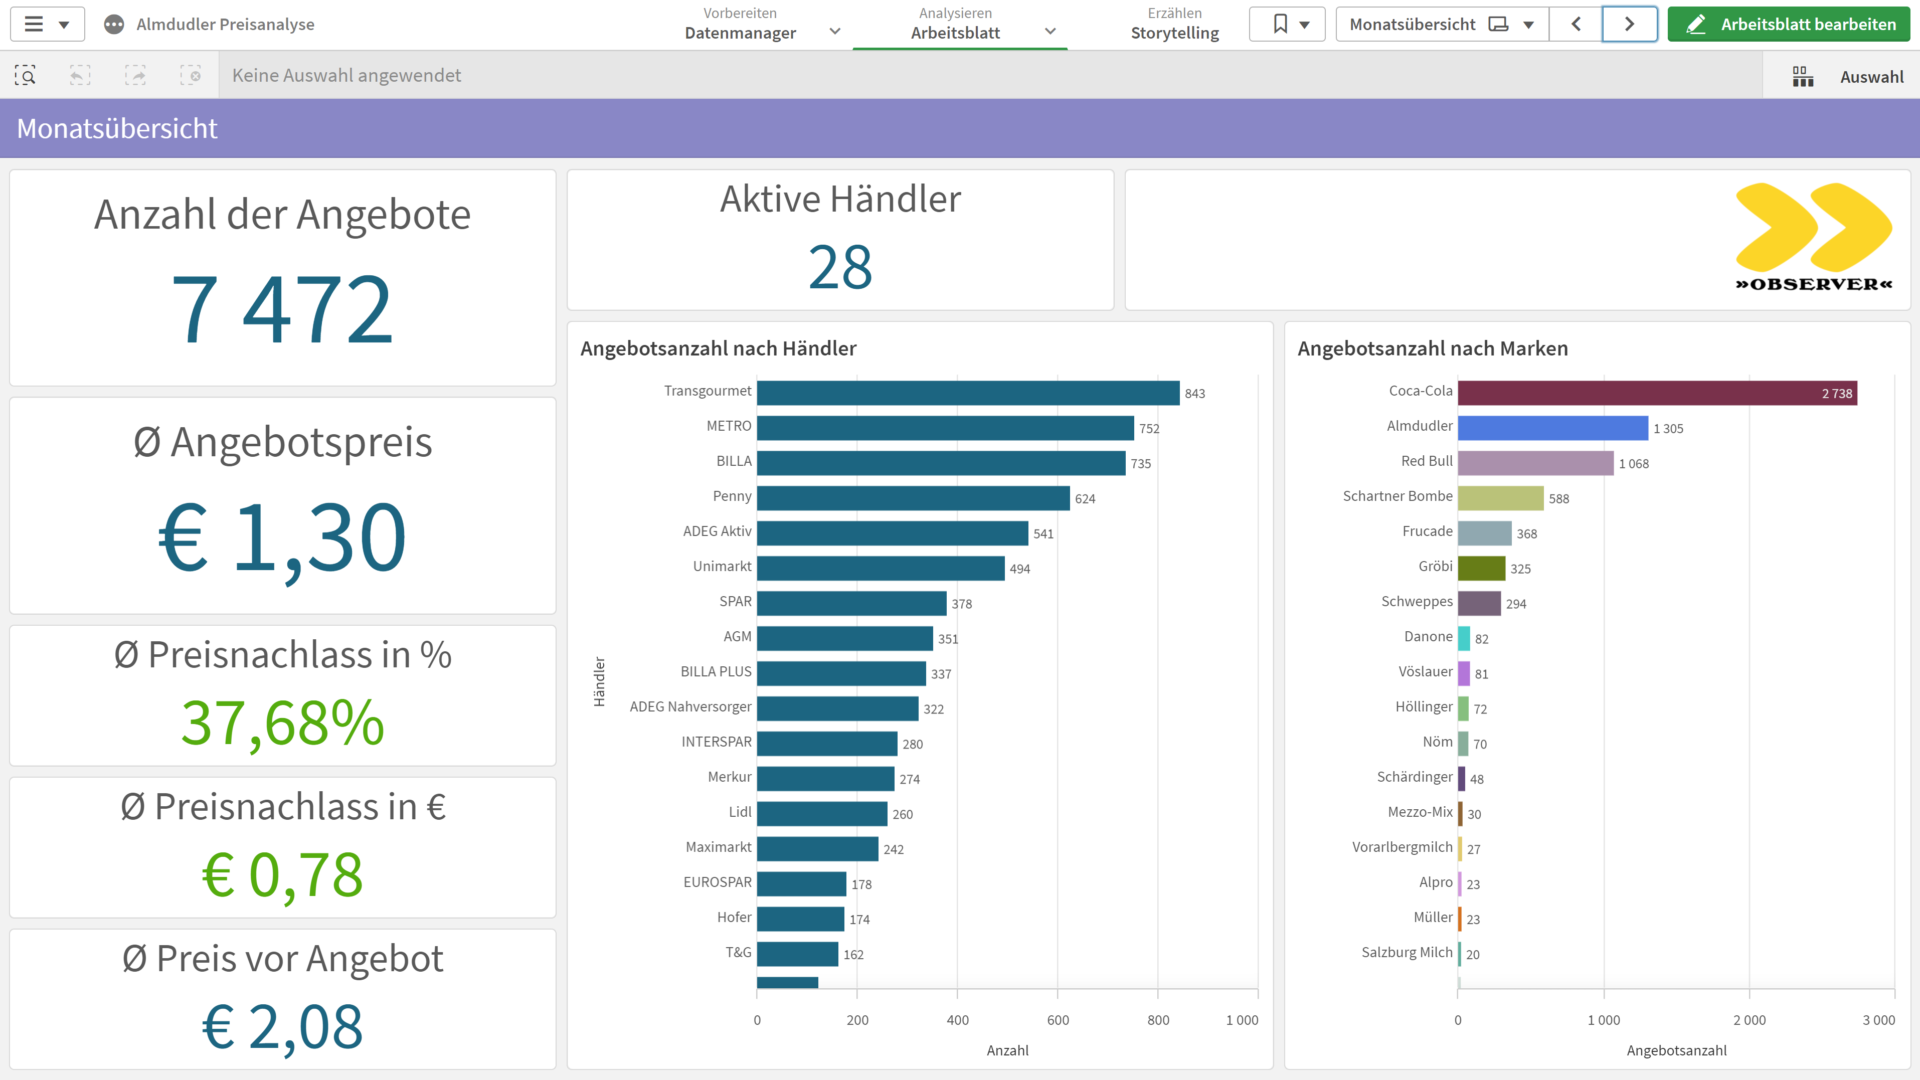Select the Coca-Cola bar in Marken chart
Image resolution: width=1920 pixels, height=1080 pixels.
[x=1657, y=393]
